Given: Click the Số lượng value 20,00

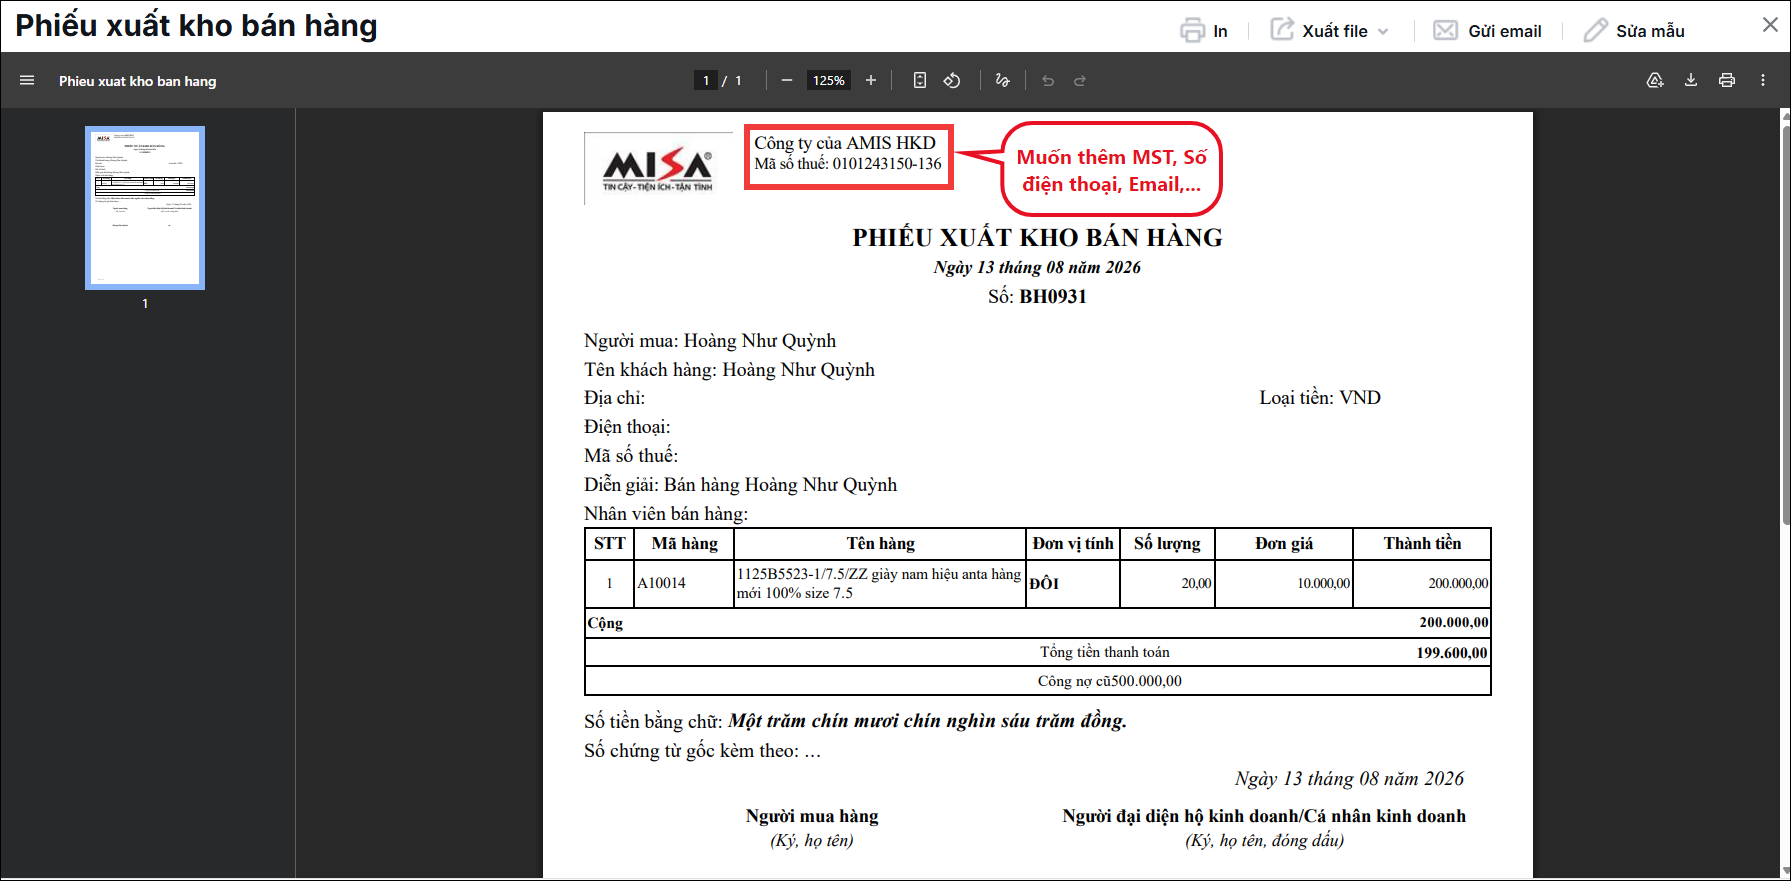Looking at the screenshot, I should tap(1196, 583).
